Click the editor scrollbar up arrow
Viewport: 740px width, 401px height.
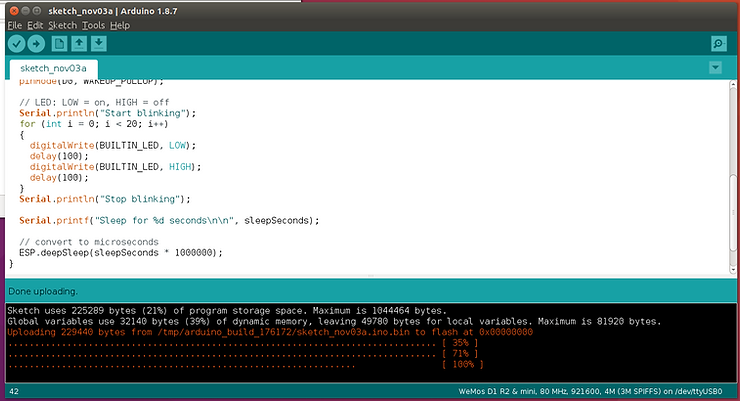733,84
